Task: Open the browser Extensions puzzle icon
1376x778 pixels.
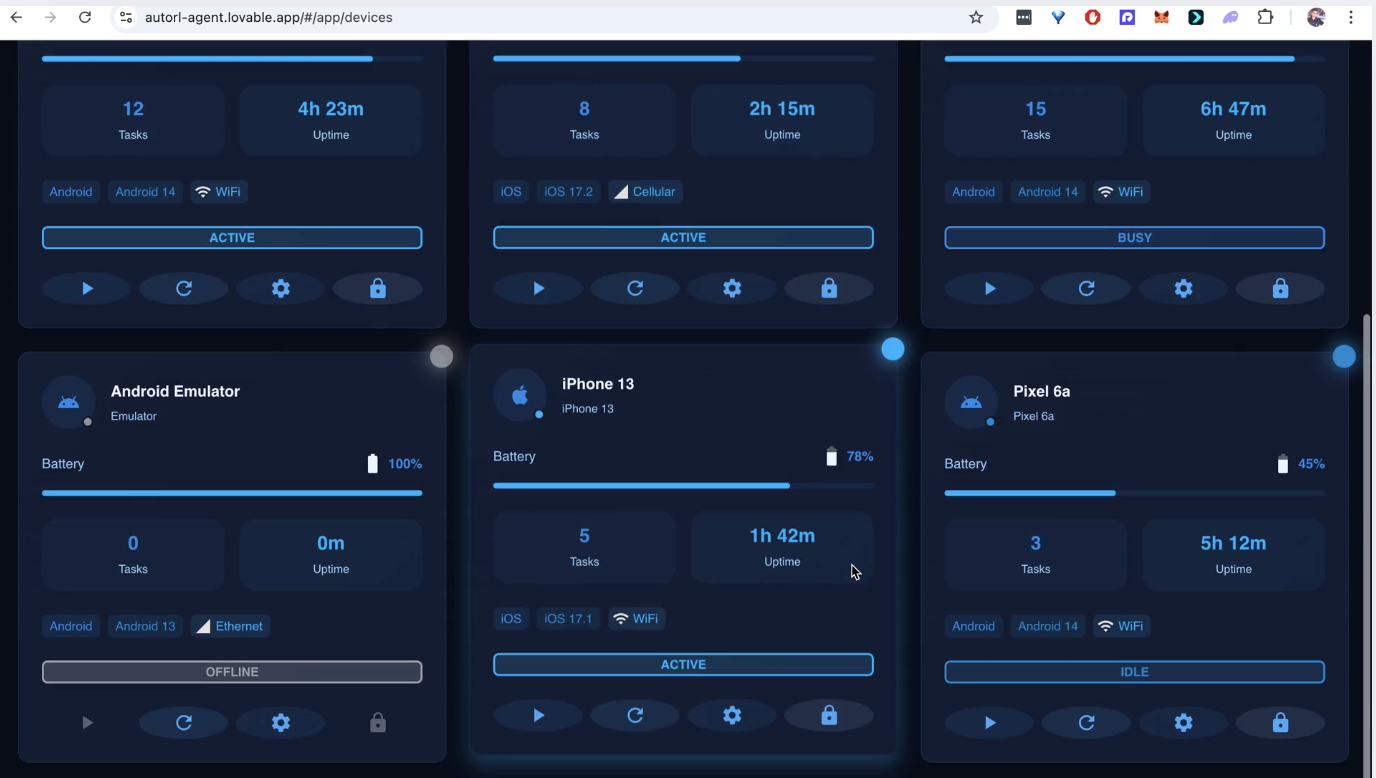Action: 1265,17
